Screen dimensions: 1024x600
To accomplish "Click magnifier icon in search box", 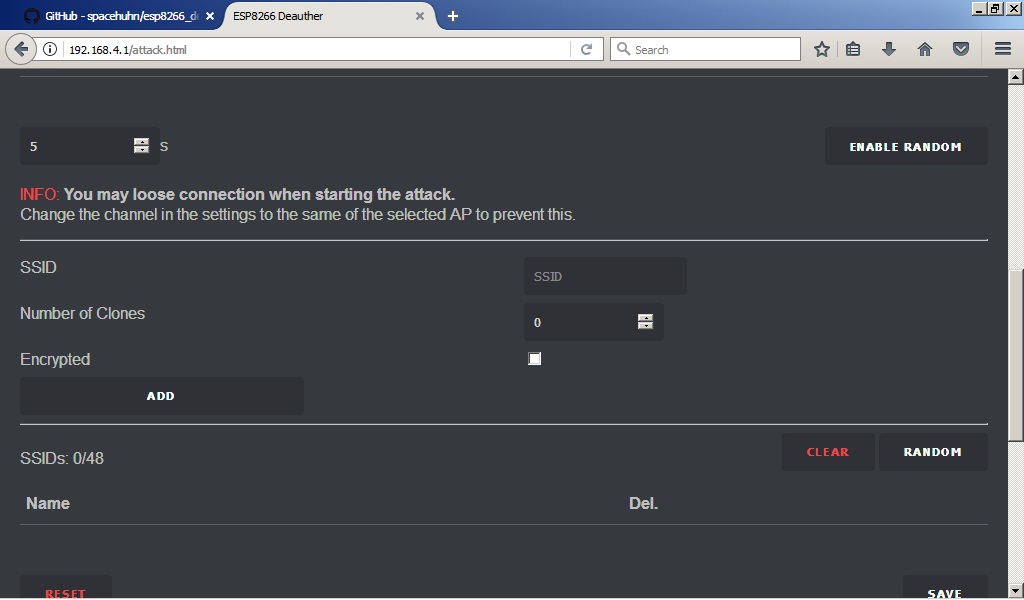I will click(623, 50).
